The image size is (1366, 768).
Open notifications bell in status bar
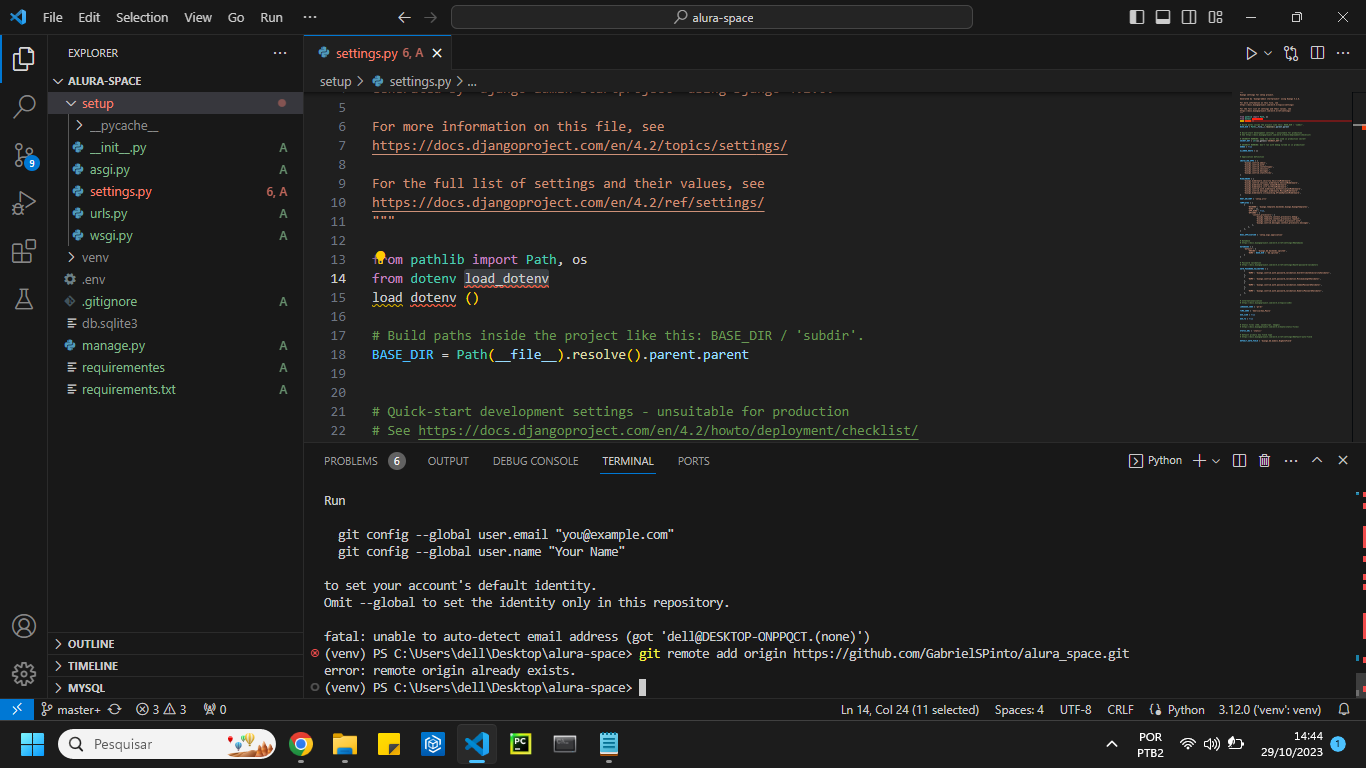pos(1343,709)
